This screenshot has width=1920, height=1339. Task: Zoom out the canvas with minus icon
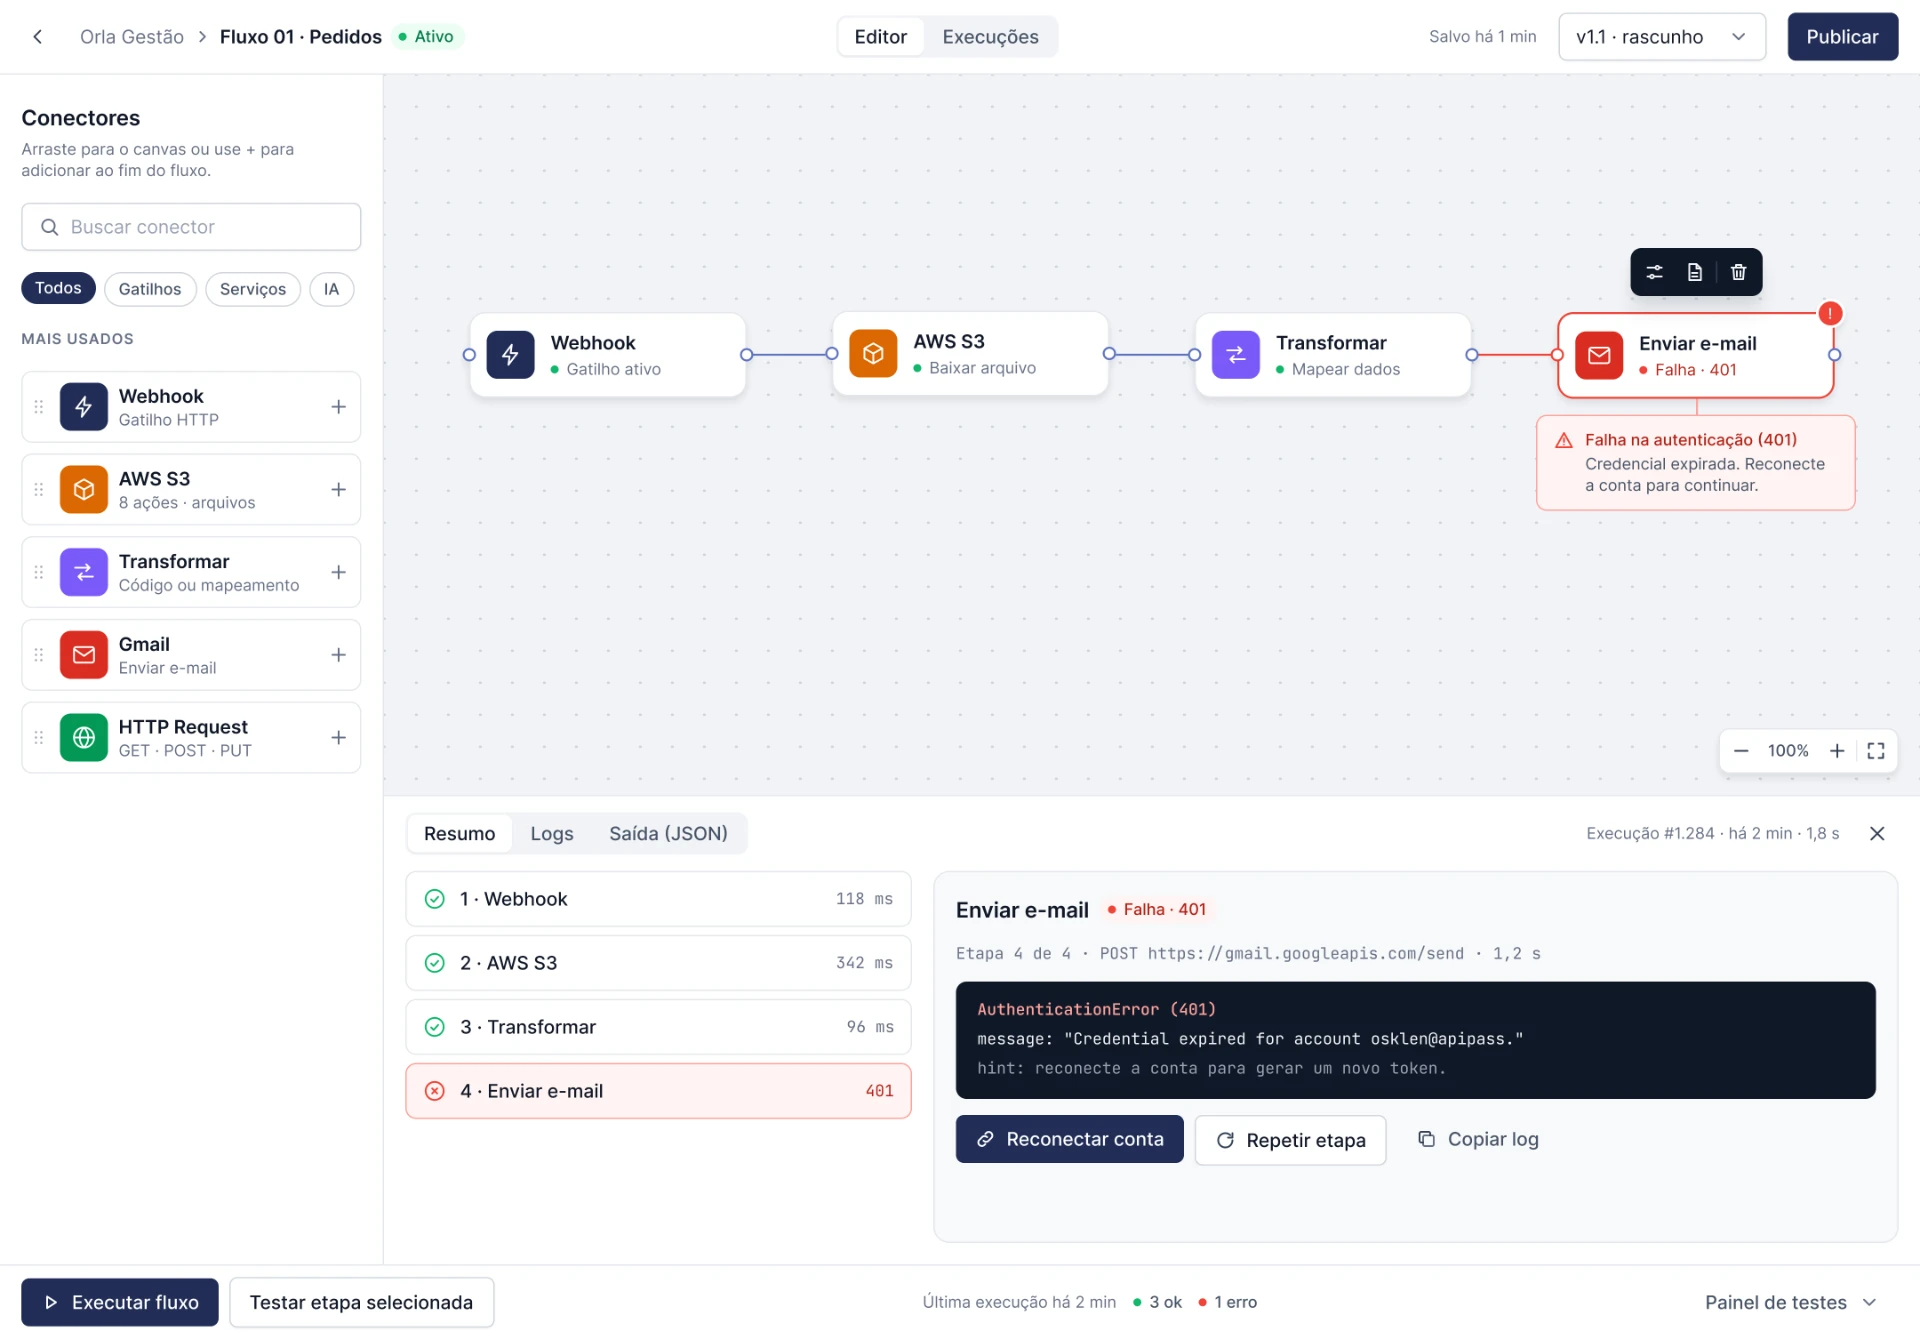coord(1741,751)
